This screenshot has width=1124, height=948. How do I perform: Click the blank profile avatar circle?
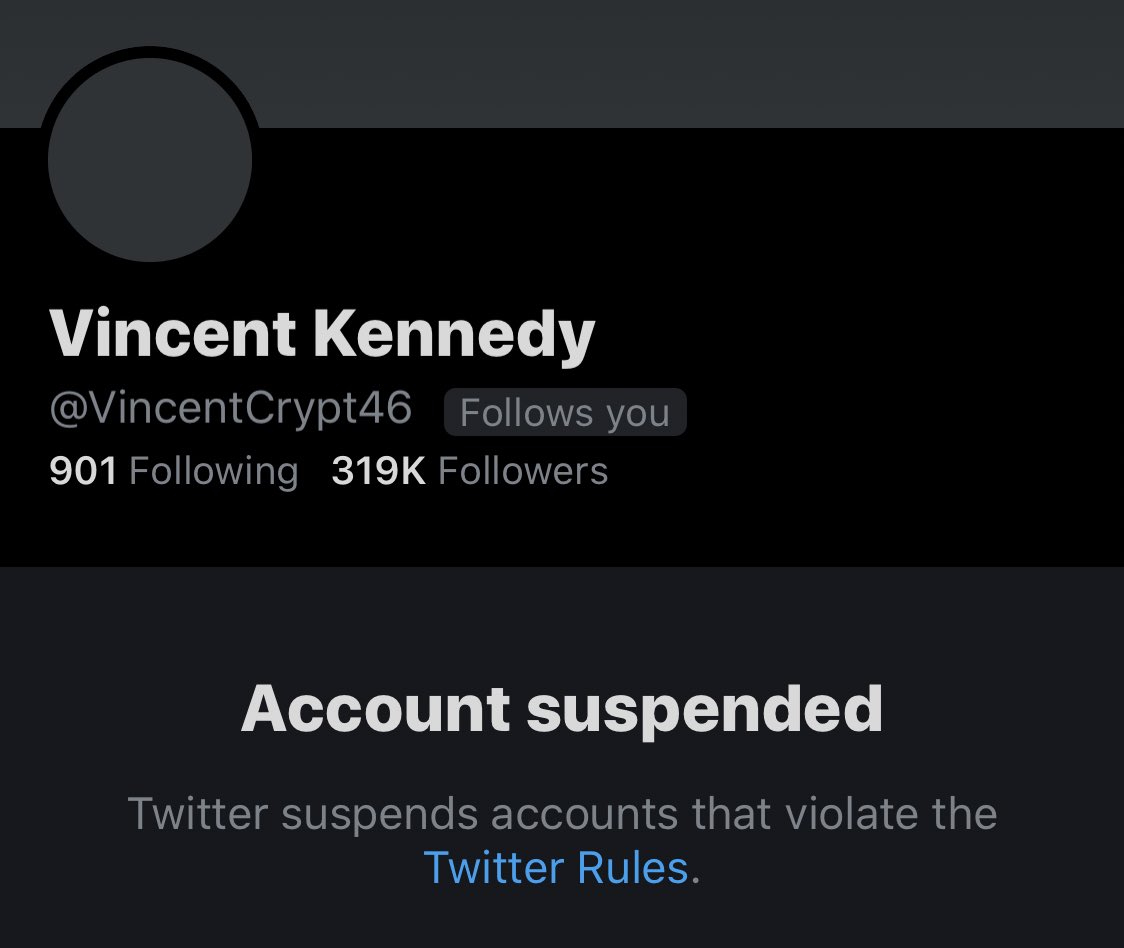click(150, 160)
